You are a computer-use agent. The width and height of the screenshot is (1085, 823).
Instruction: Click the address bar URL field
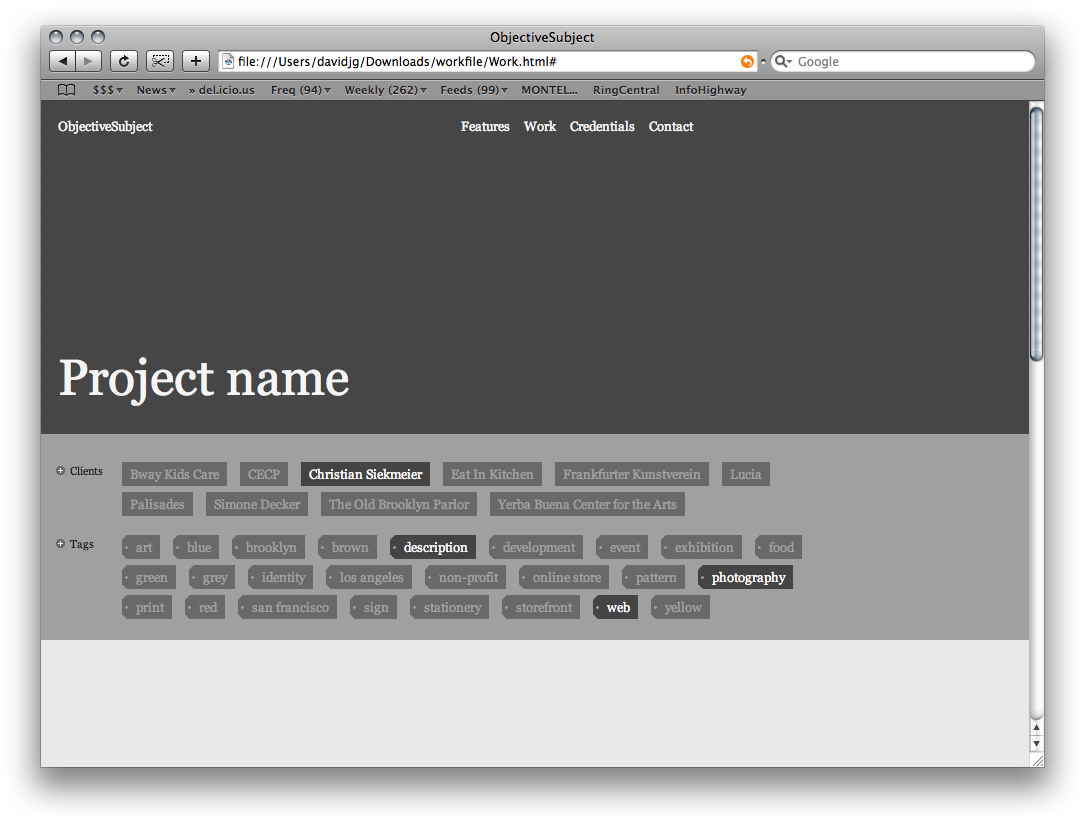pos(488,62)
